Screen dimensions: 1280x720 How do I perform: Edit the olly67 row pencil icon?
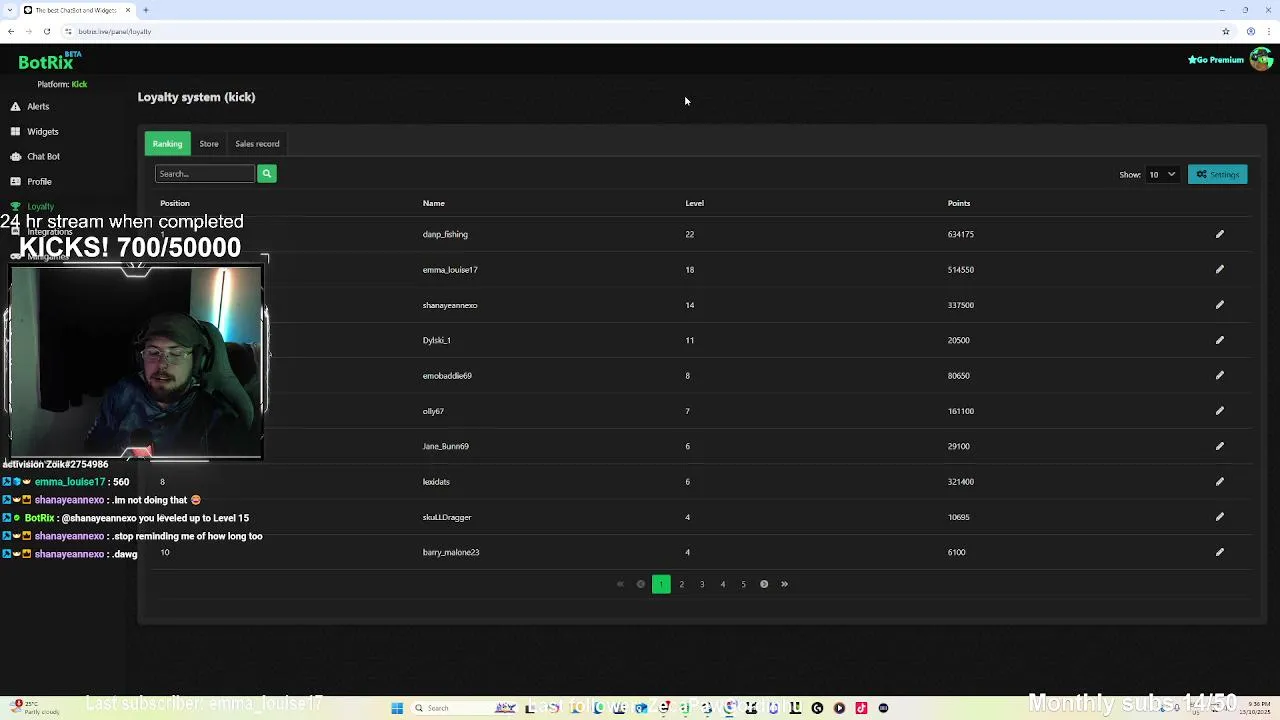point(1219,411)
